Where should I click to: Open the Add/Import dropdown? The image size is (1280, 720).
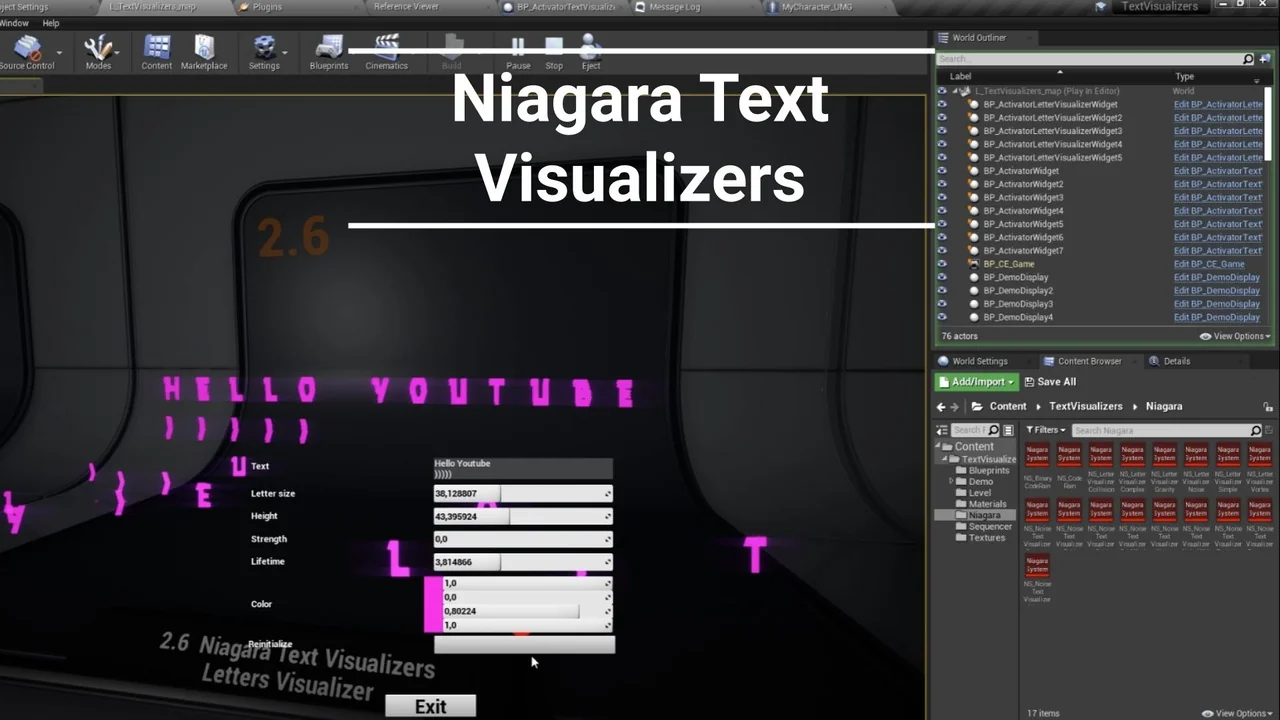[975, 382]
